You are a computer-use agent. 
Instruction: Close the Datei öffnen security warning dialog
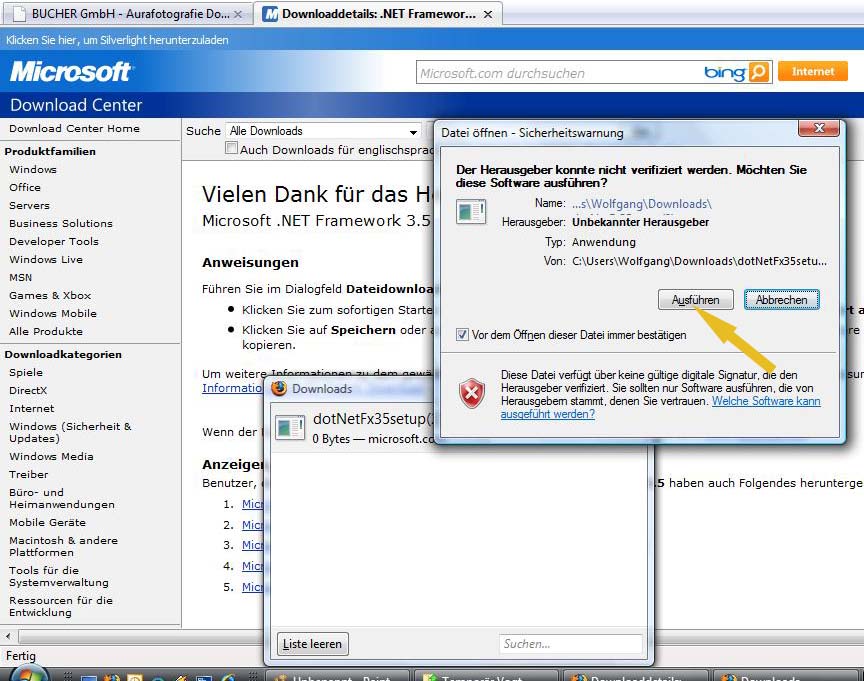[819, 128]
